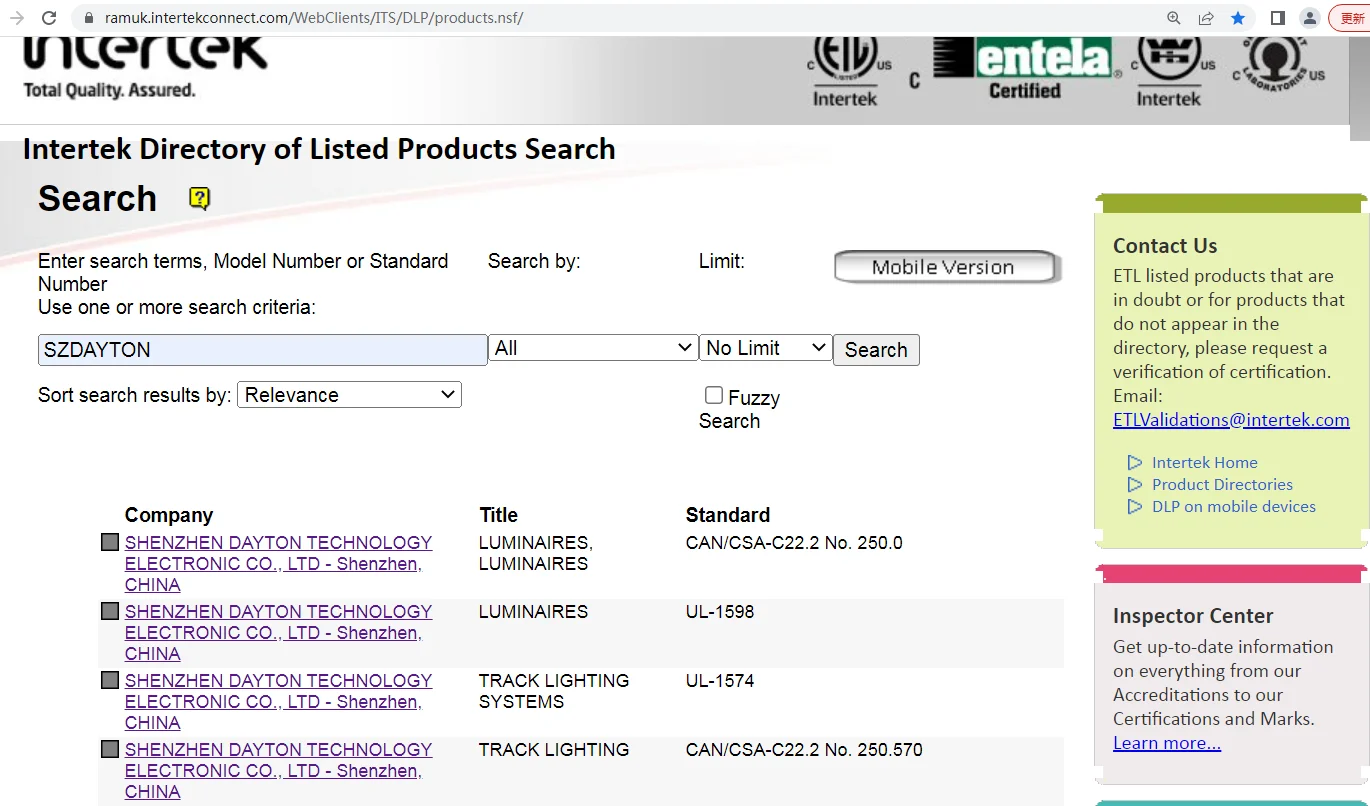1370x806 pixels.
Task: Open the No Limit dropdown
Action: [765, 348]
